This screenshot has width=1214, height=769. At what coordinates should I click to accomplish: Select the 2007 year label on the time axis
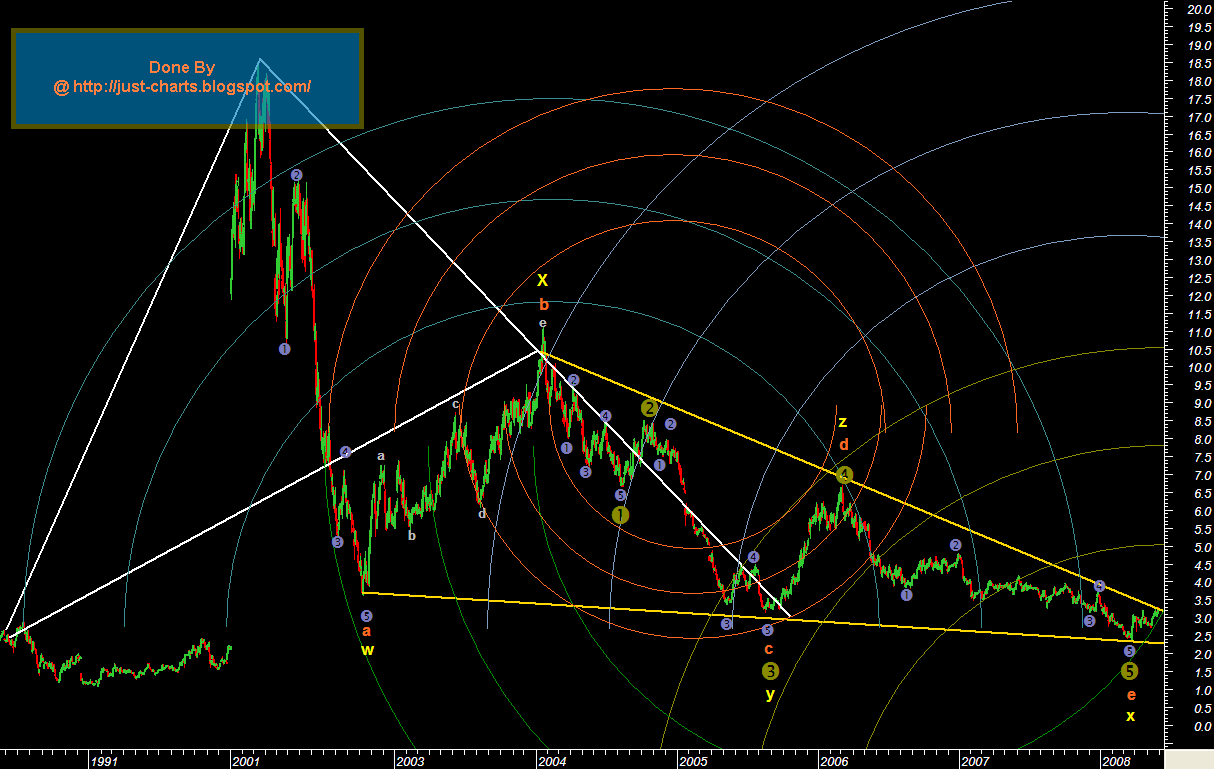point(976,762)
